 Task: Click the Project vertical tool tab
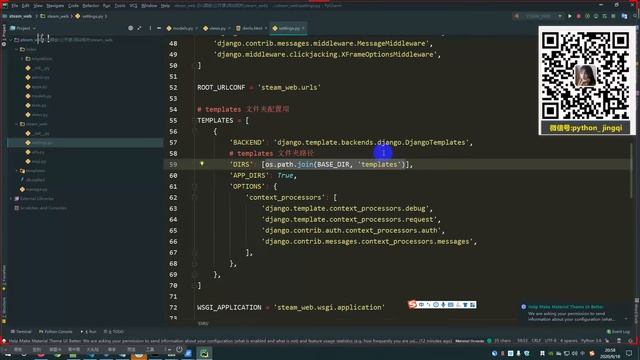[4, 35]
